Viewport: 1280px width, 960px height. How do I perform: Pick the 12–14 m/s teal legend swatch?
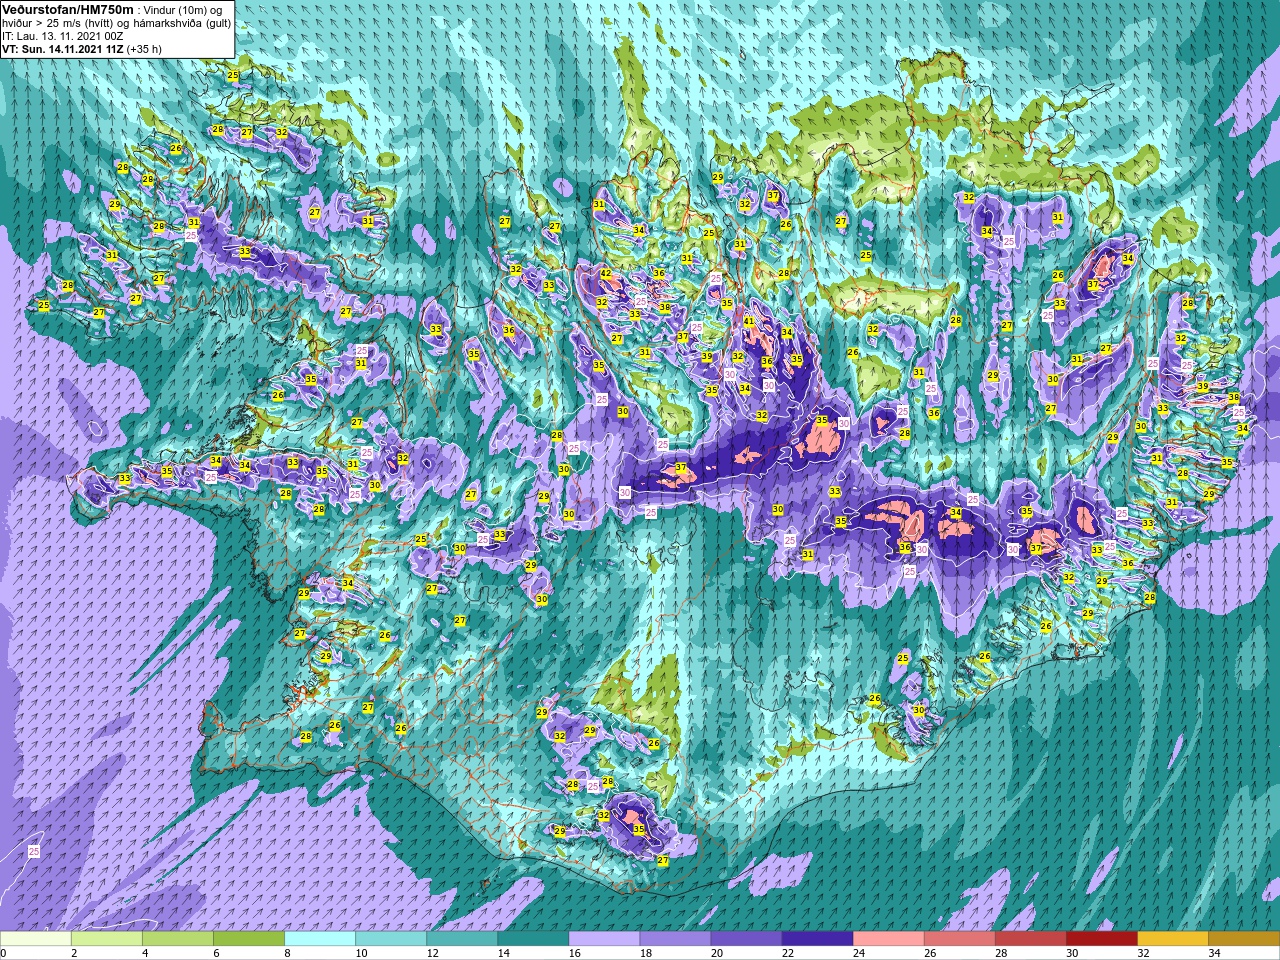462,939
